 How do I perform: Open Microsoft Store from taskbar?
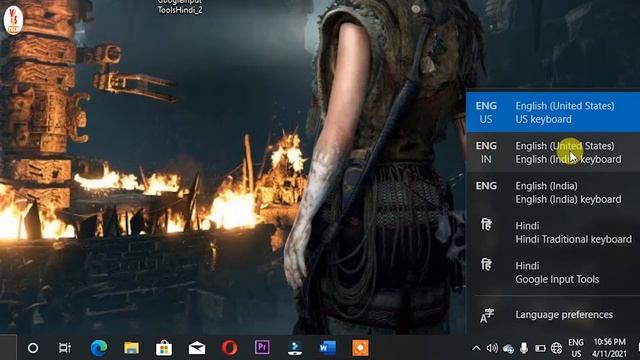click(x=164, y=348)
